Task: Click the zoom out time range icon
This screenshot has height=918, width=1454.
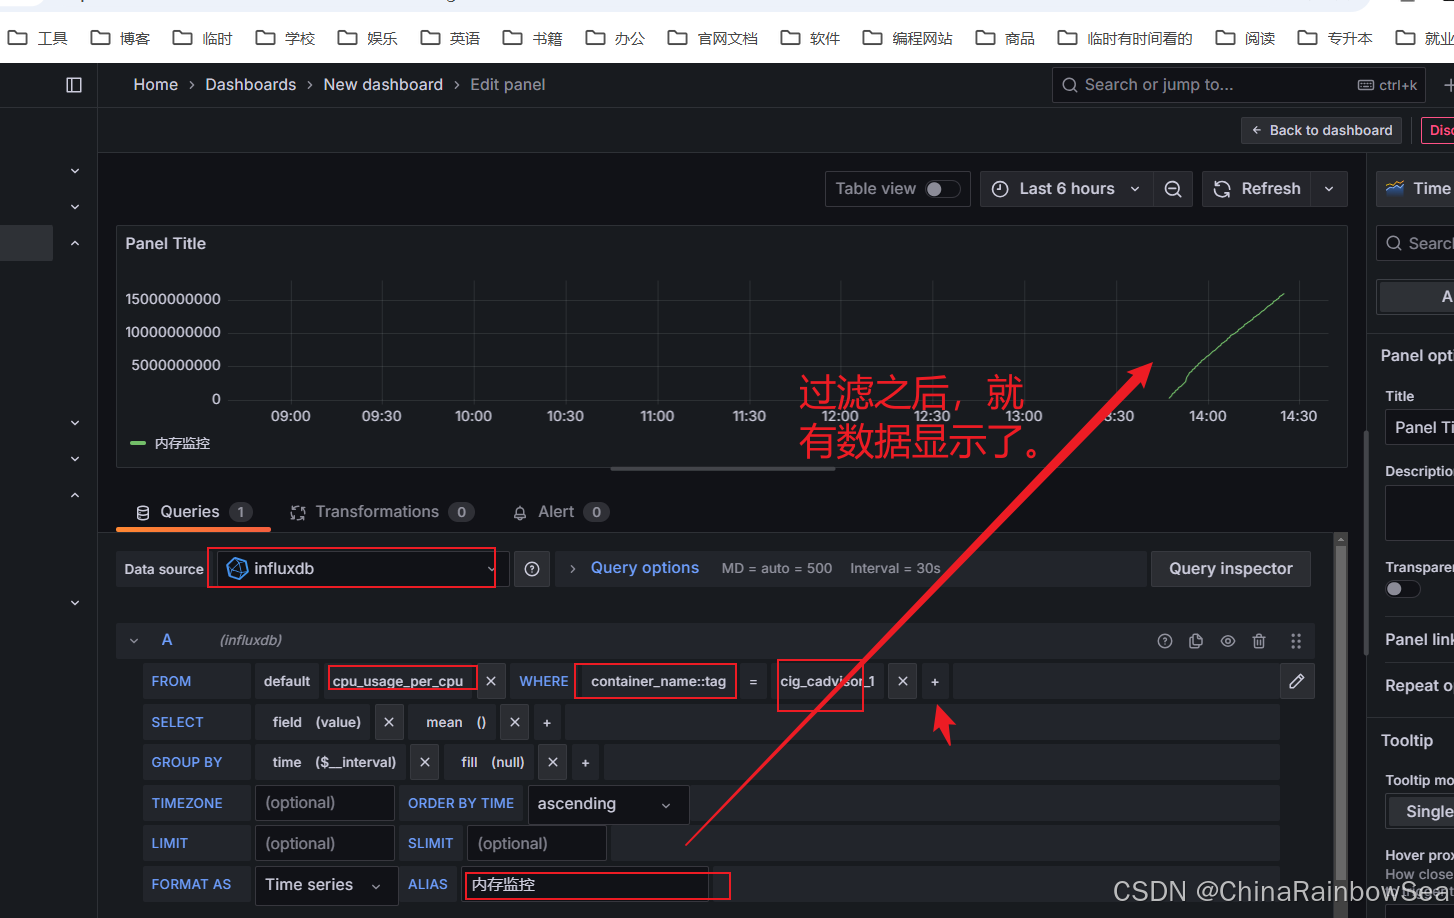Action: coord(1173,189)
